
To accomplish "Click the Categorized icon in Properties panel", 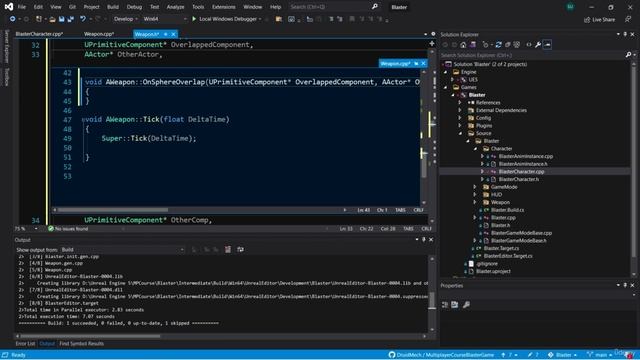I will point(445,304).
